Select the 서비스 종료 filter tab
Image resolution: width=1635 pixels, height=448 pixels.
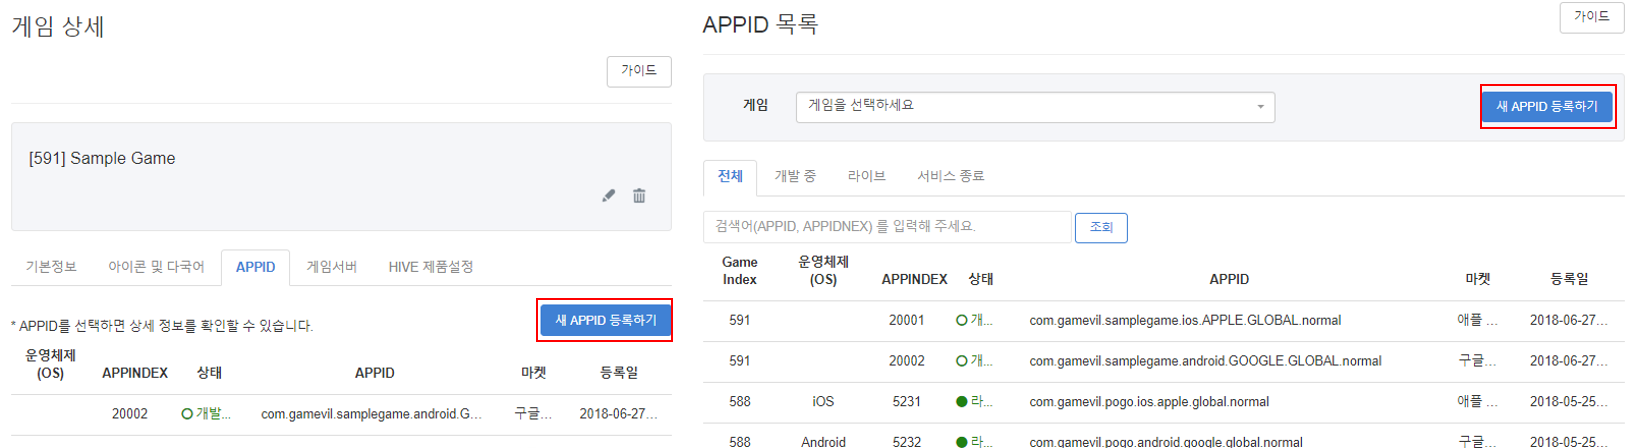pos(951,177)
